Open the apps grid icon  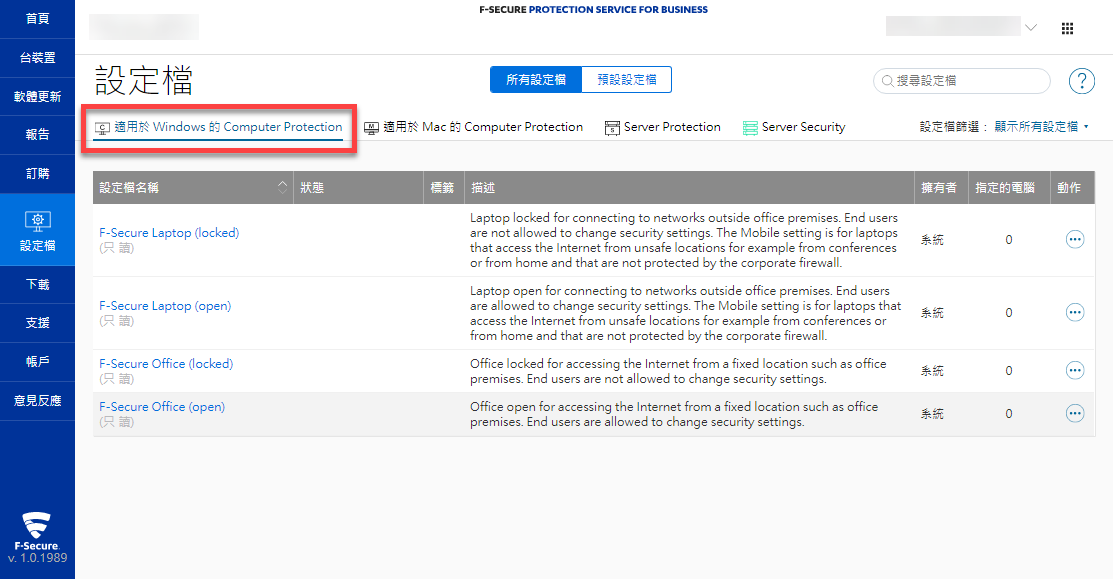[x=1067, y=29]
